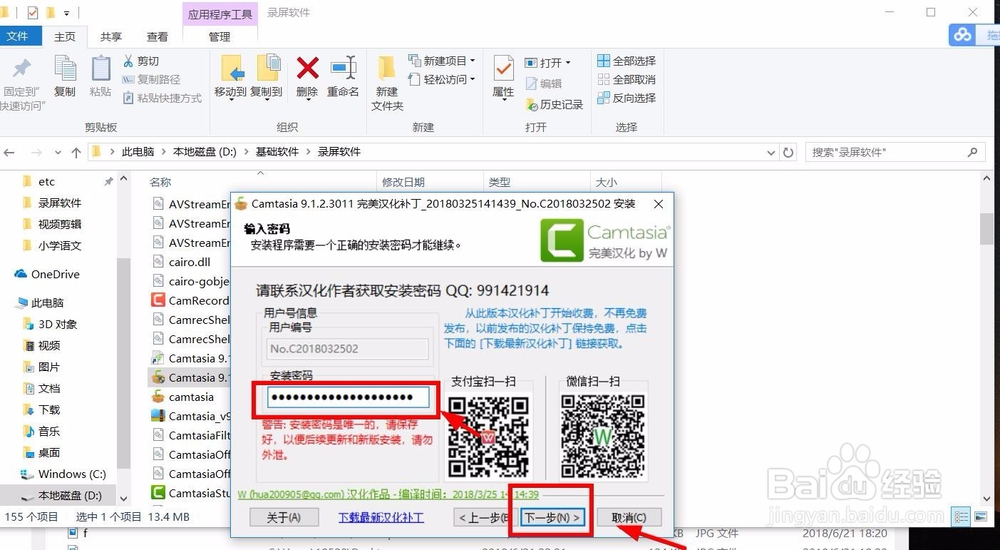This screenshot has height=550, width=1000.
Task: Click the WeChat QR code image
Action: pyautogui.click(x=603, y=438)
